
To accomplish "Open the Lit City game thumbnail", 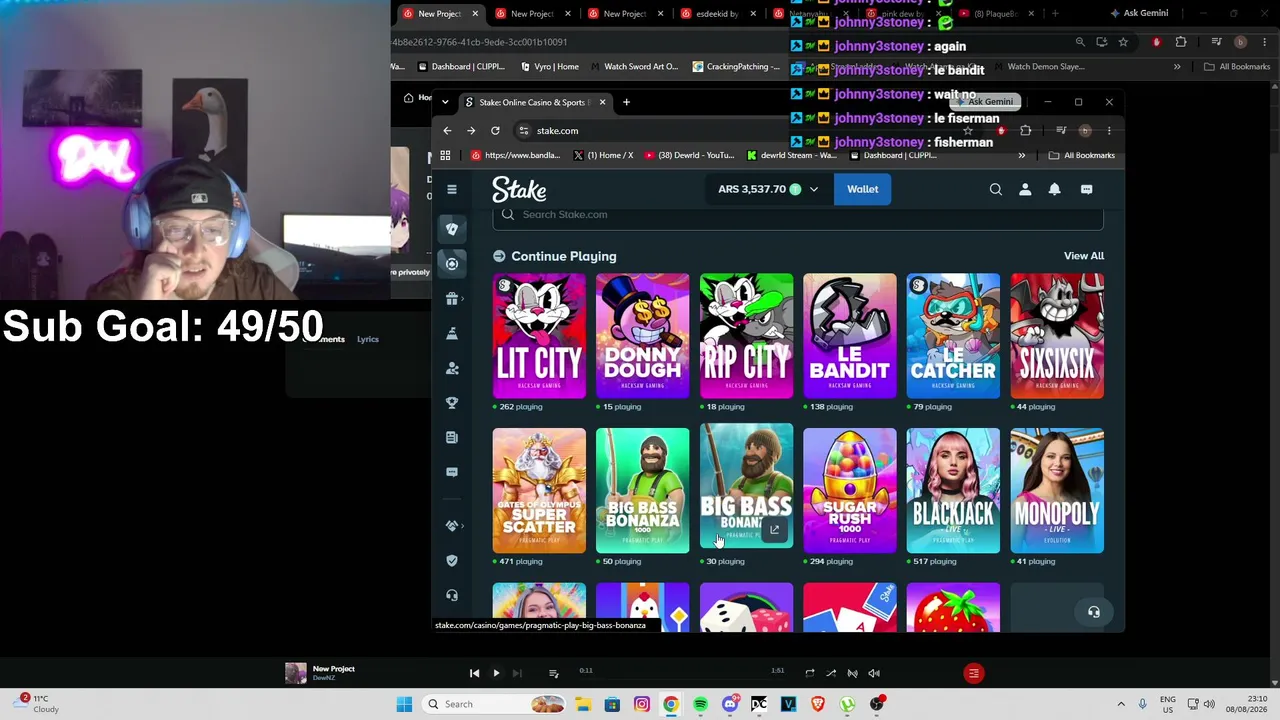I will 539,336.
